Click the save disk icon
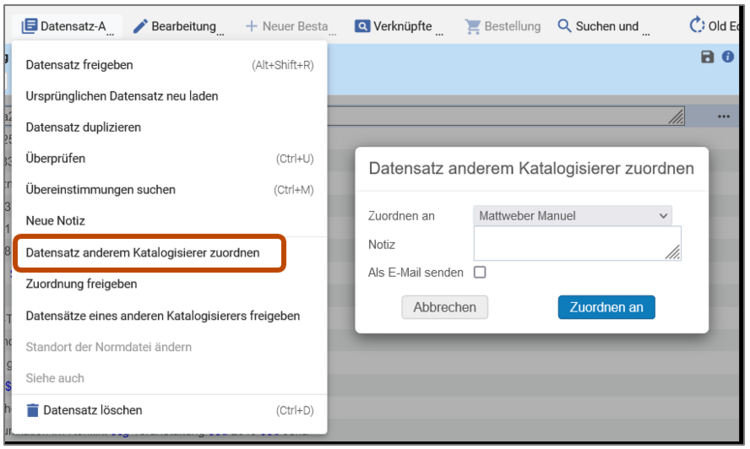This screenshot has height=449, width=750. point(707,57)
